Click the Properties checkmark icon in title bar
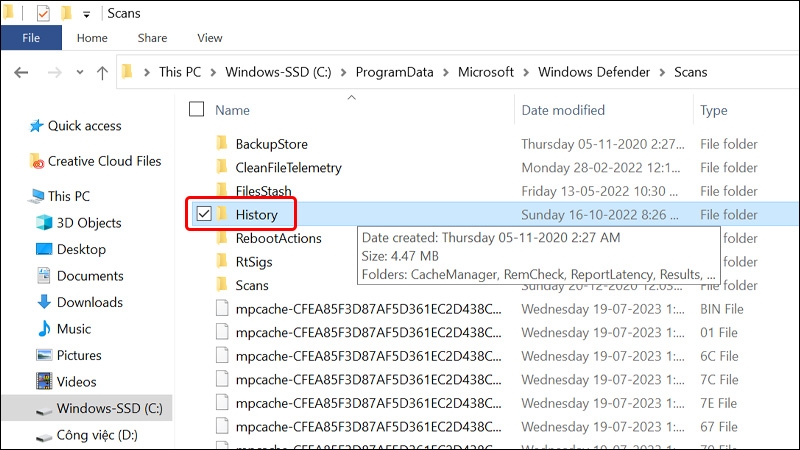This screenshot has height=450, width=800. [43, 13]
